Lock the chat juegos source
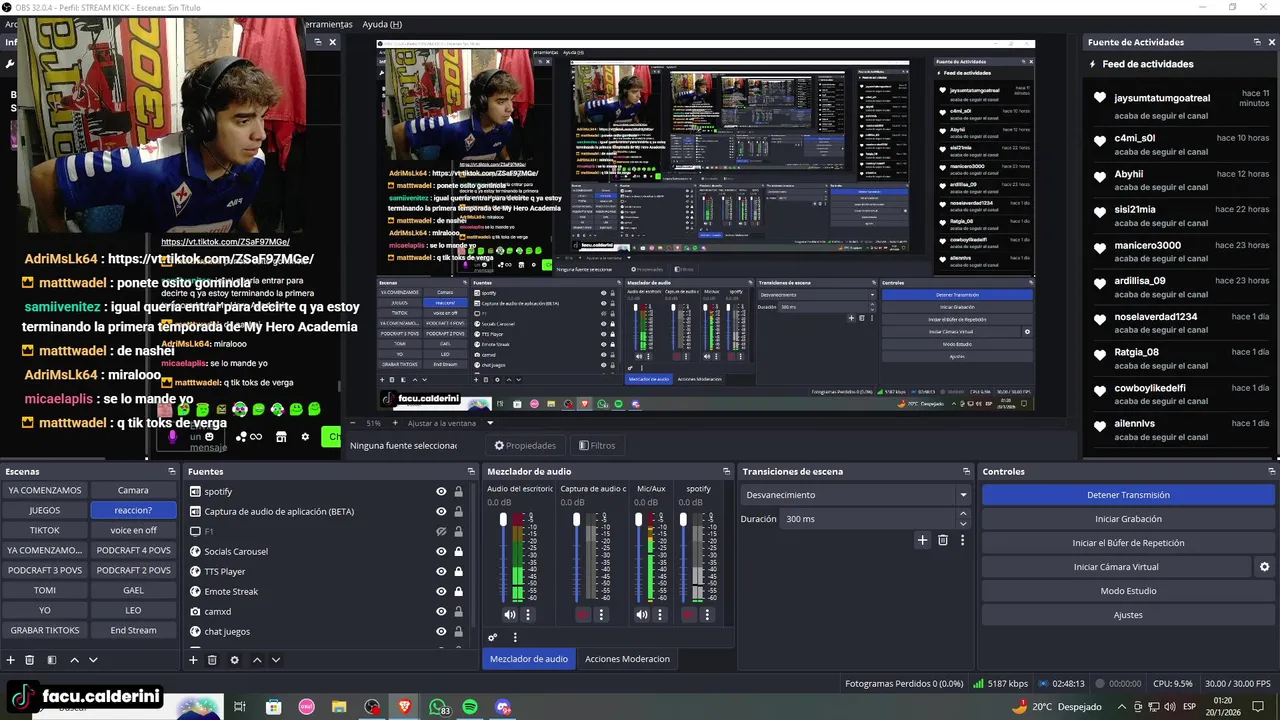The width and height of the screenshot is (1280, 720). 458,631
